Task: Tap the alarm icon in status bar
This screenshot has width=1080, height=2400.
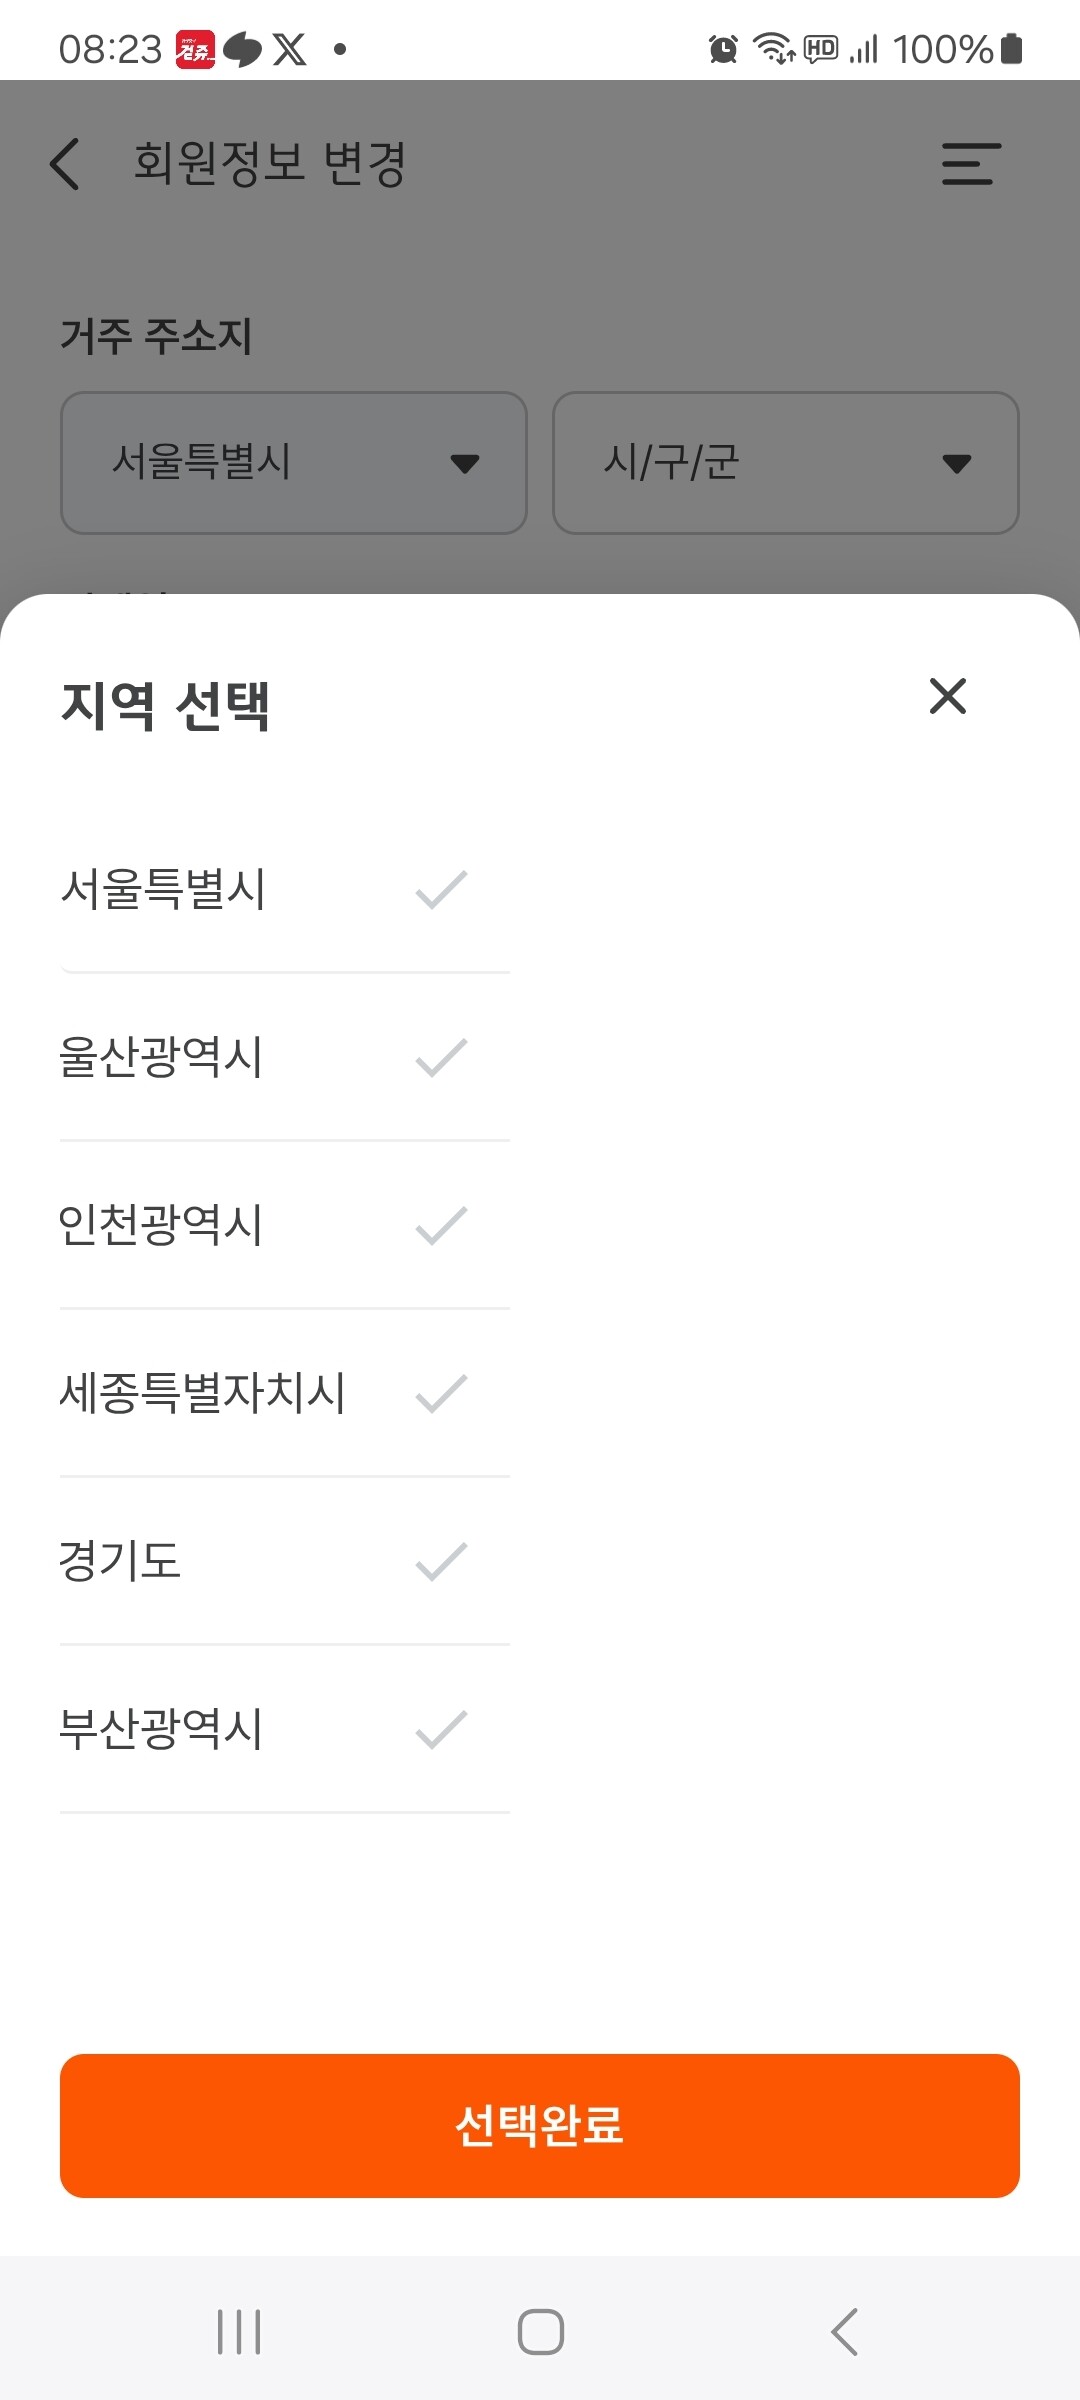Action: (x=723, y=49)
